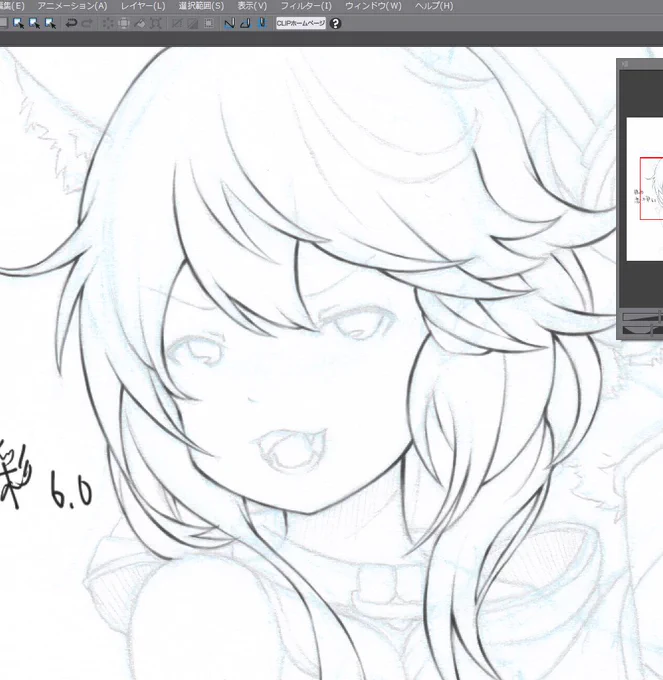Toggle Snap to Grid
Viewport: 663px width, 680px height.
coord(262,23)
